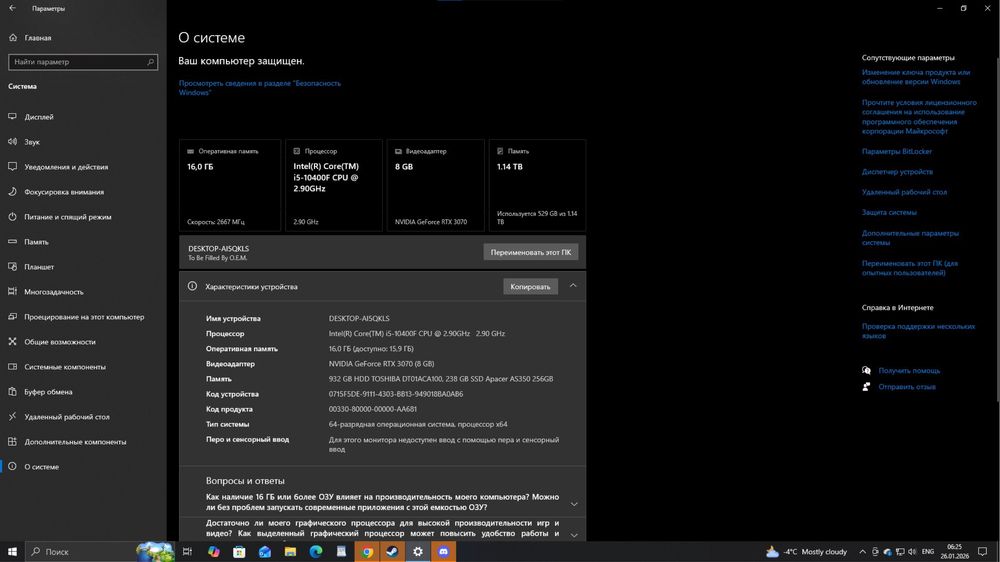Click the taskbar Поиск search box

coord(100,551)
